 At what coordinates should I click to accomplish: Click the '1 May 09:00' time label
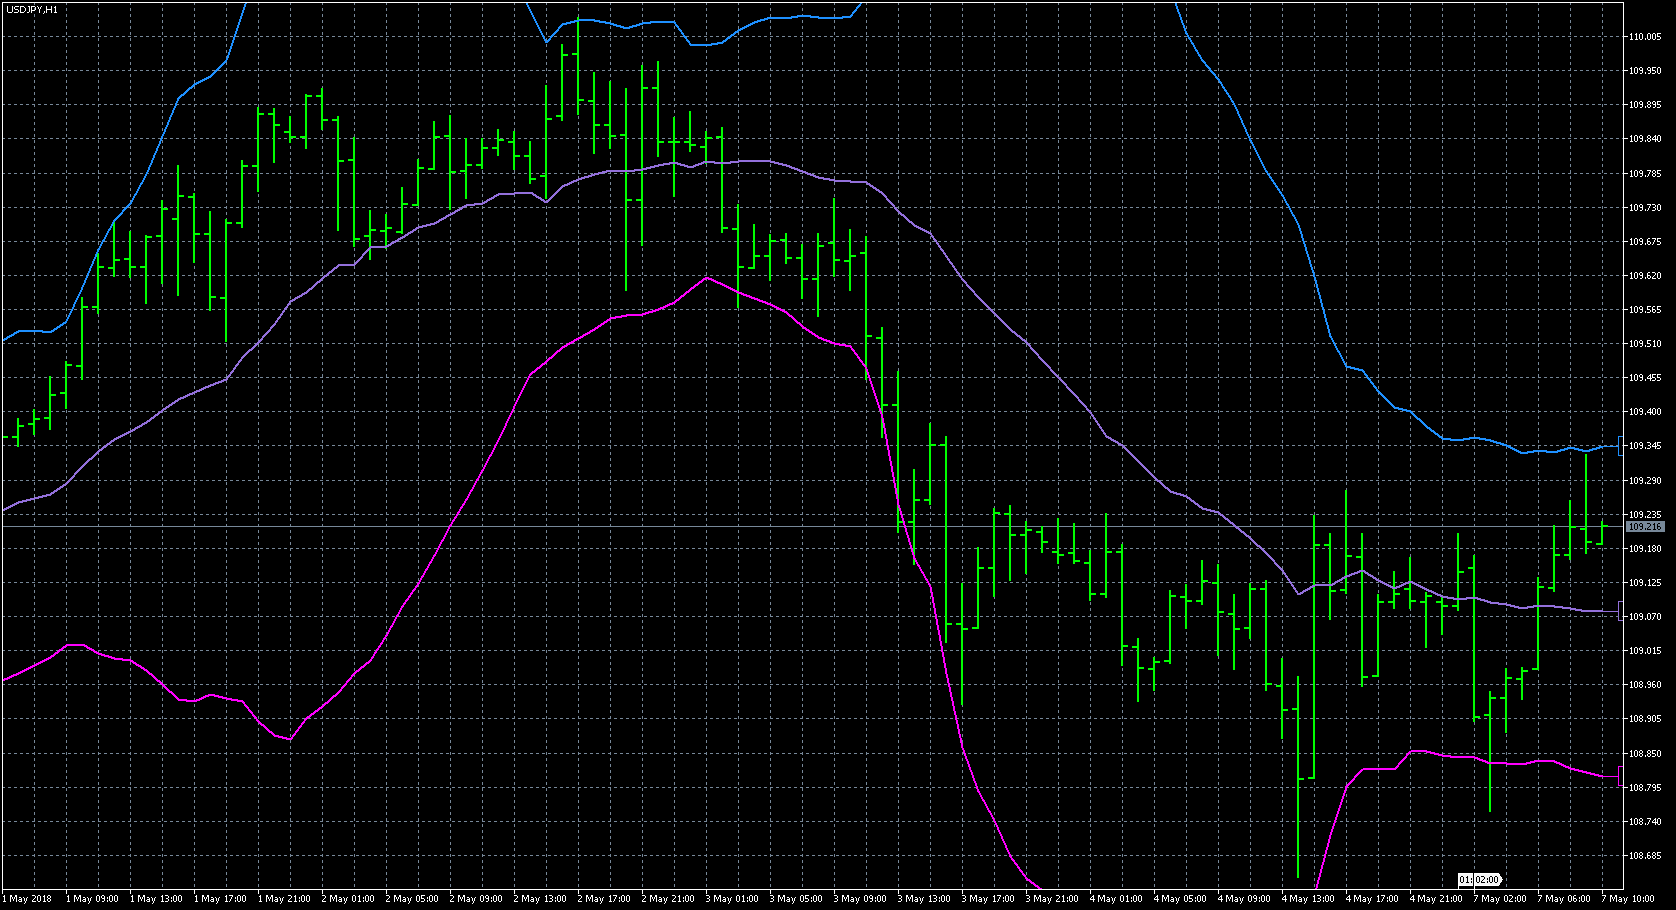(x=92, y=899)
